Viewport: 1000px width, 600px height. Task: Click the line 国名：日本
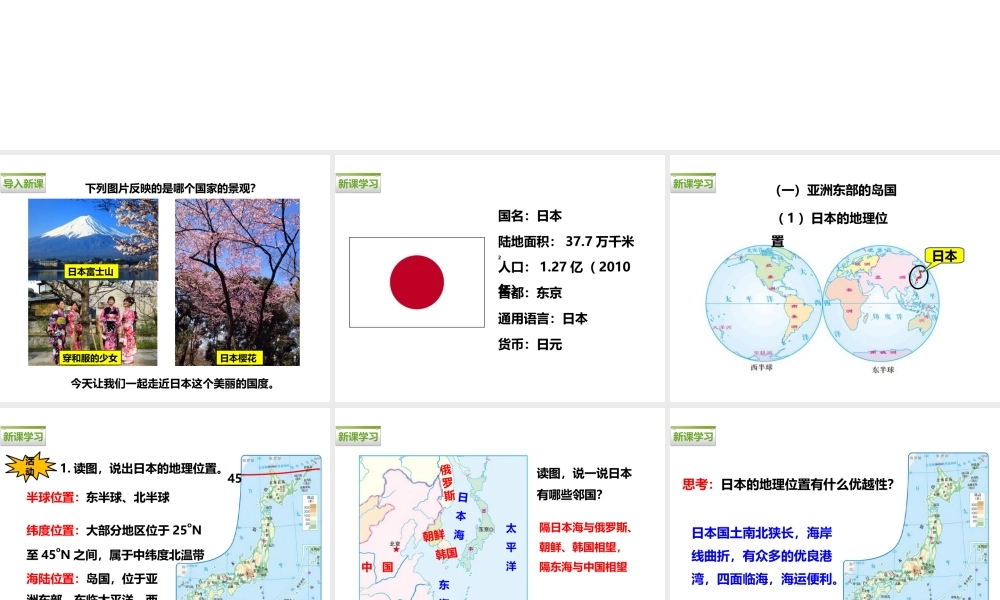[530, 216]
